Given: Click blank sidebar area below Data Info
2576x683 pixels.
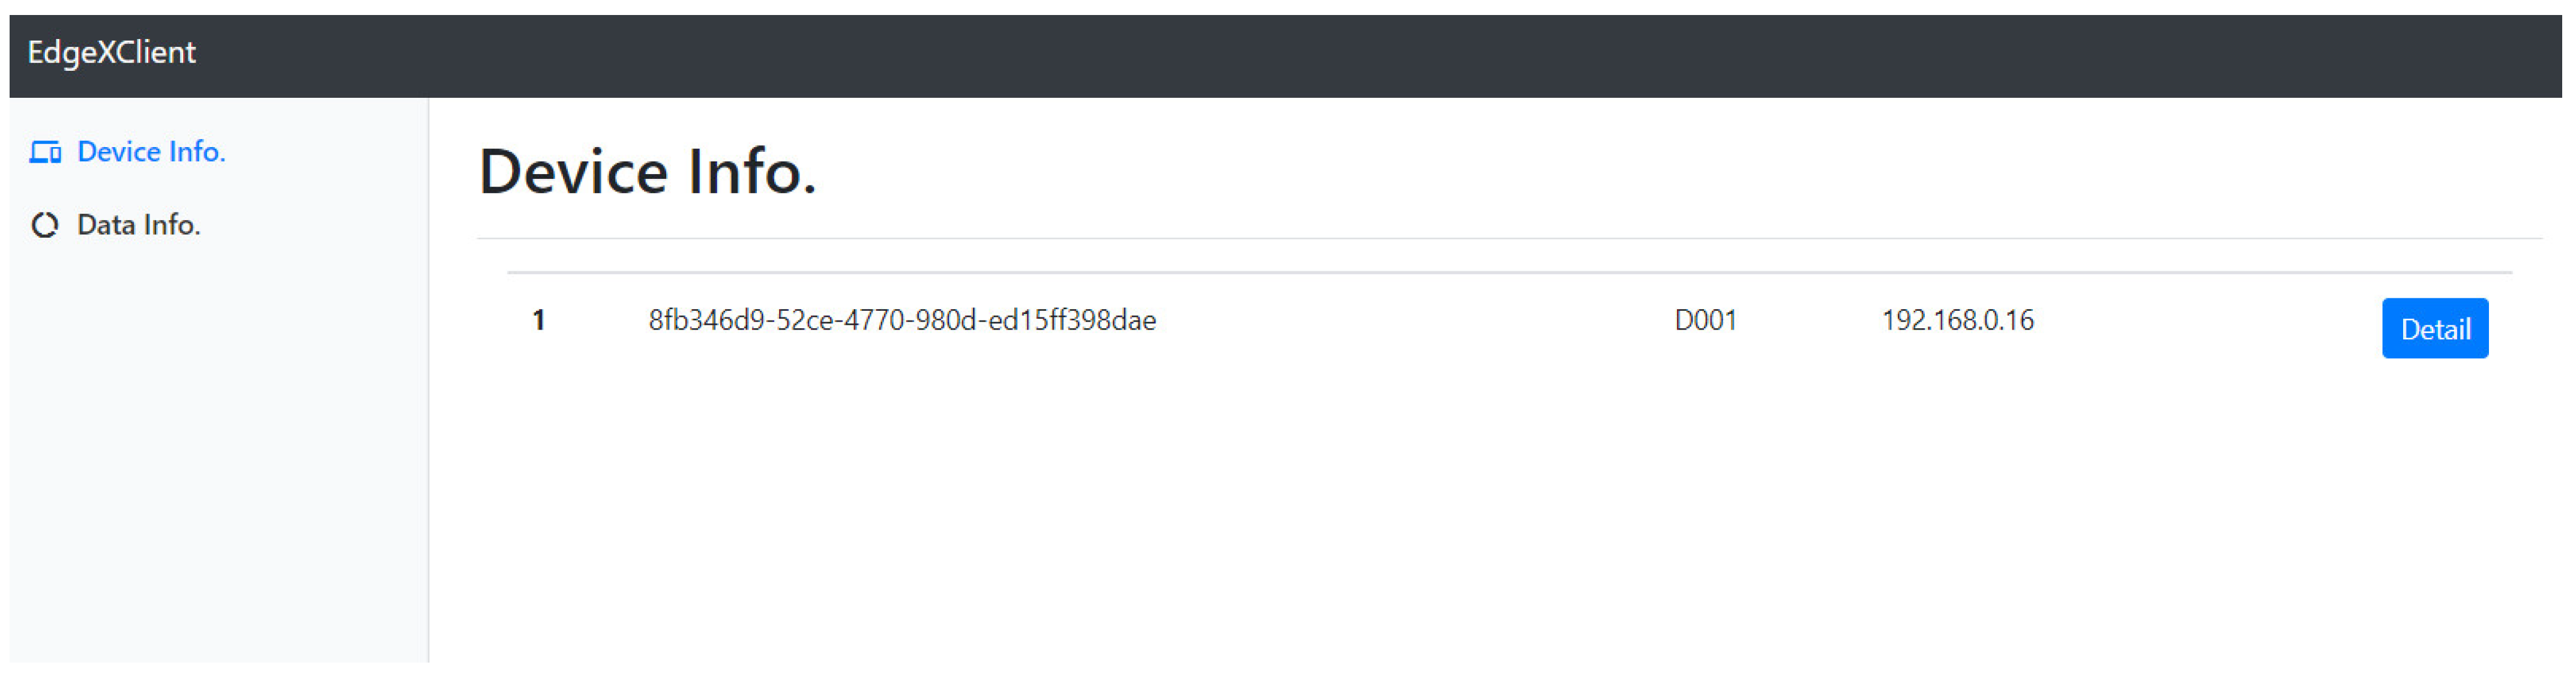Looking at the screenshot, I should click(x=218, y=450).
